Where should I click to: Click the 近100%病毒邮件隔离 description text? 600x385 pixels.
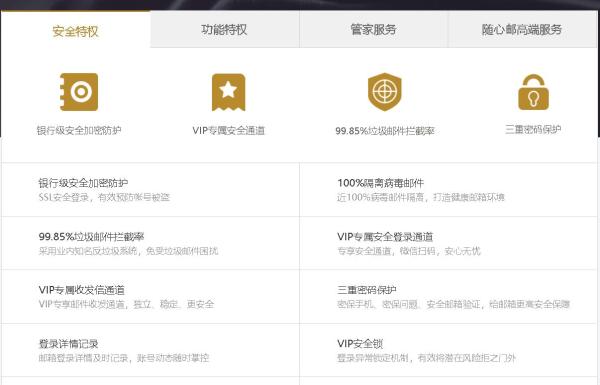pyautogui.click(x=421, y=197)
